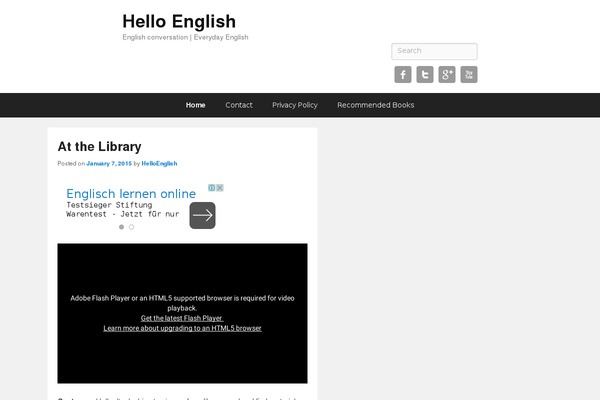The image size is (600, 400).
Task: Click the Hello English site title
Action: (x=179, y=21)
